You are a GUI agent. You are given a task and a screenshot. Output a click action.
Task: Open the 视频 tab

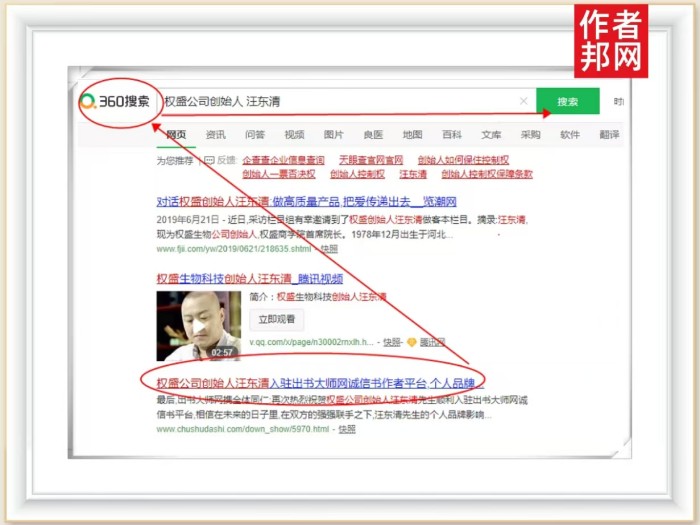pyautogui.click(x=294, y=135)
